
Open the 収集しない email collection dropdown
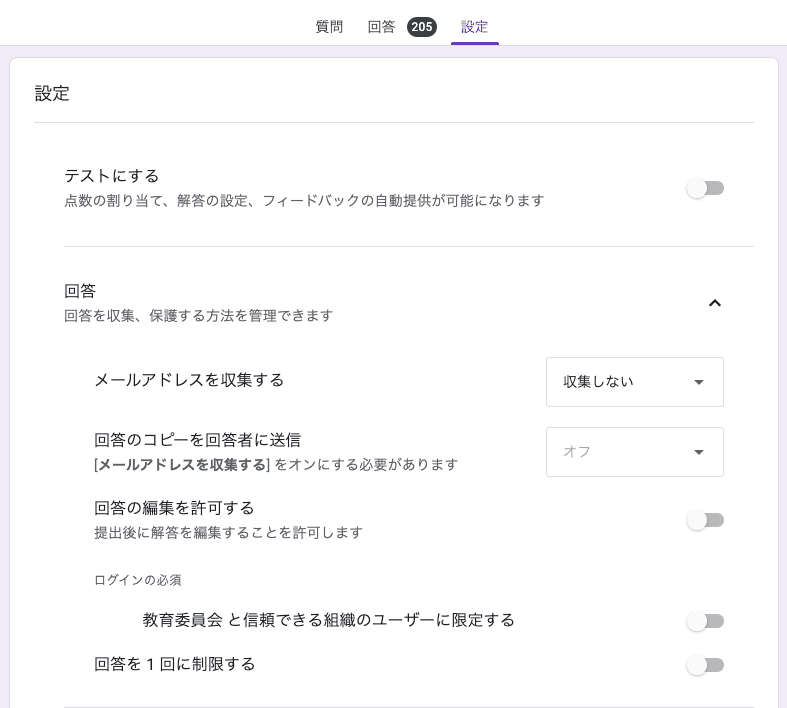[634, 382]
